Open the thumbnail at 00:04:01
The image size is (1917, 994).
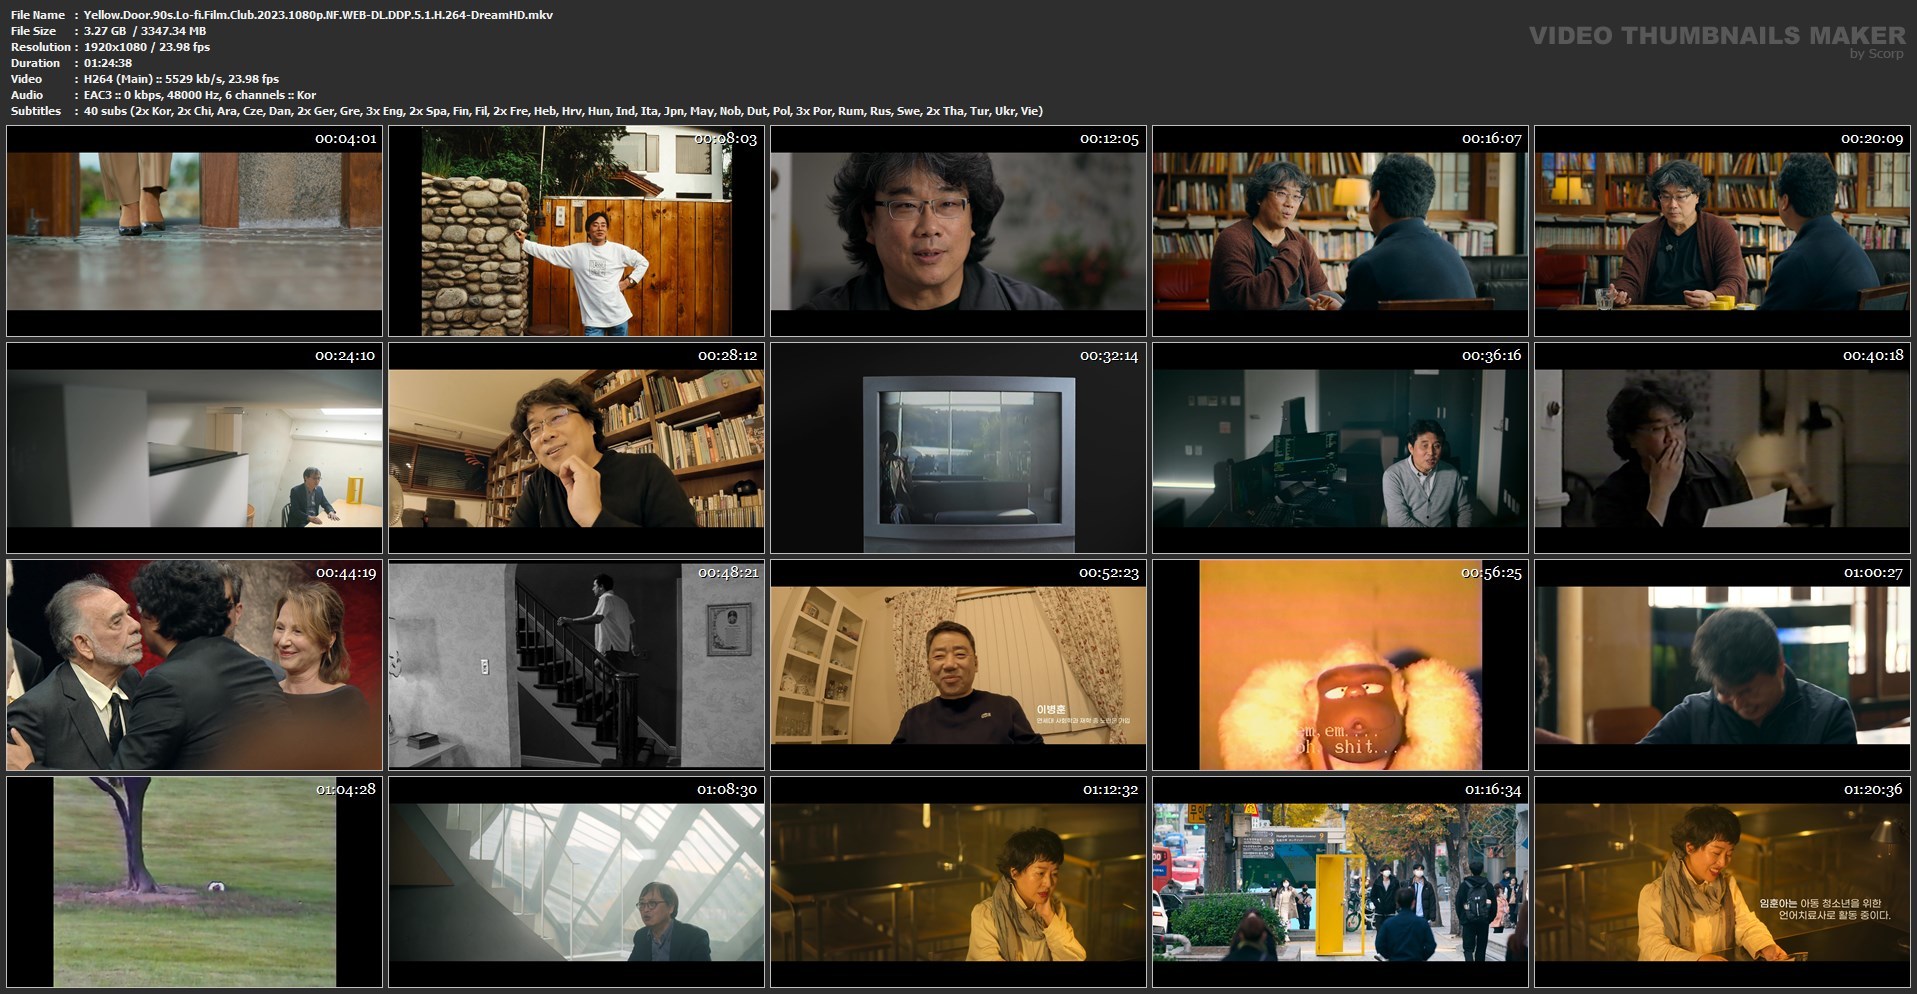(x=194, y=231)
